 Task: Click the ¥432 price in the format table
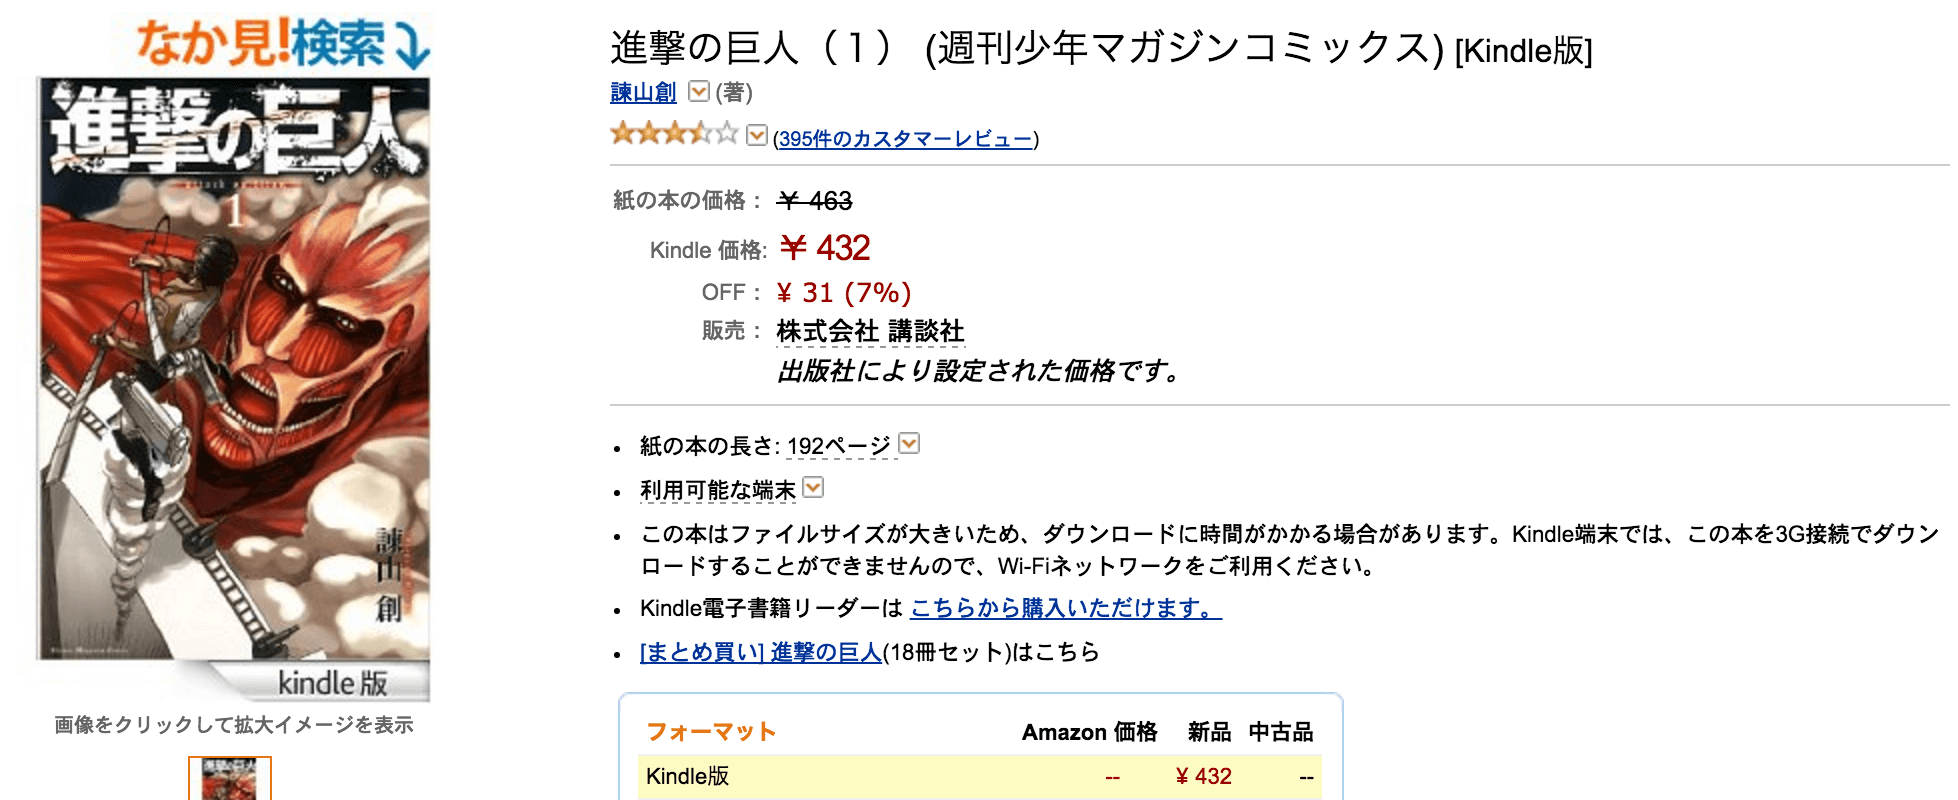[1204, 775]
